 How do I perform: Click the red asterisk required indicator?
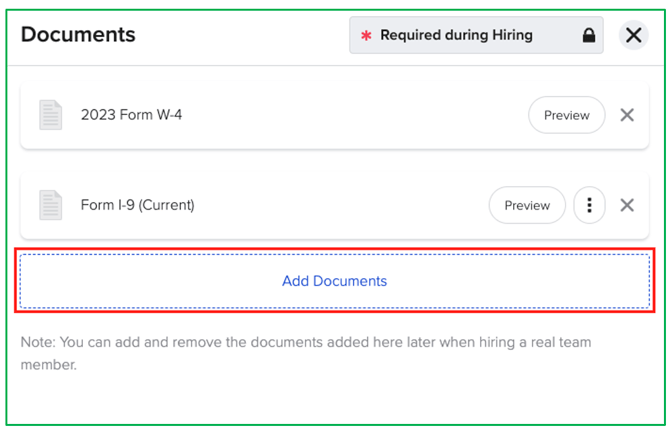366,36
